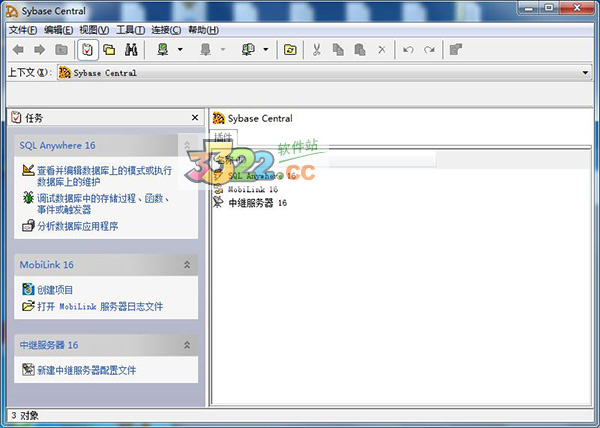This screenshot has height=428, width=600.
Task: Open the 视图(V) menu
Action: (94, 30)
